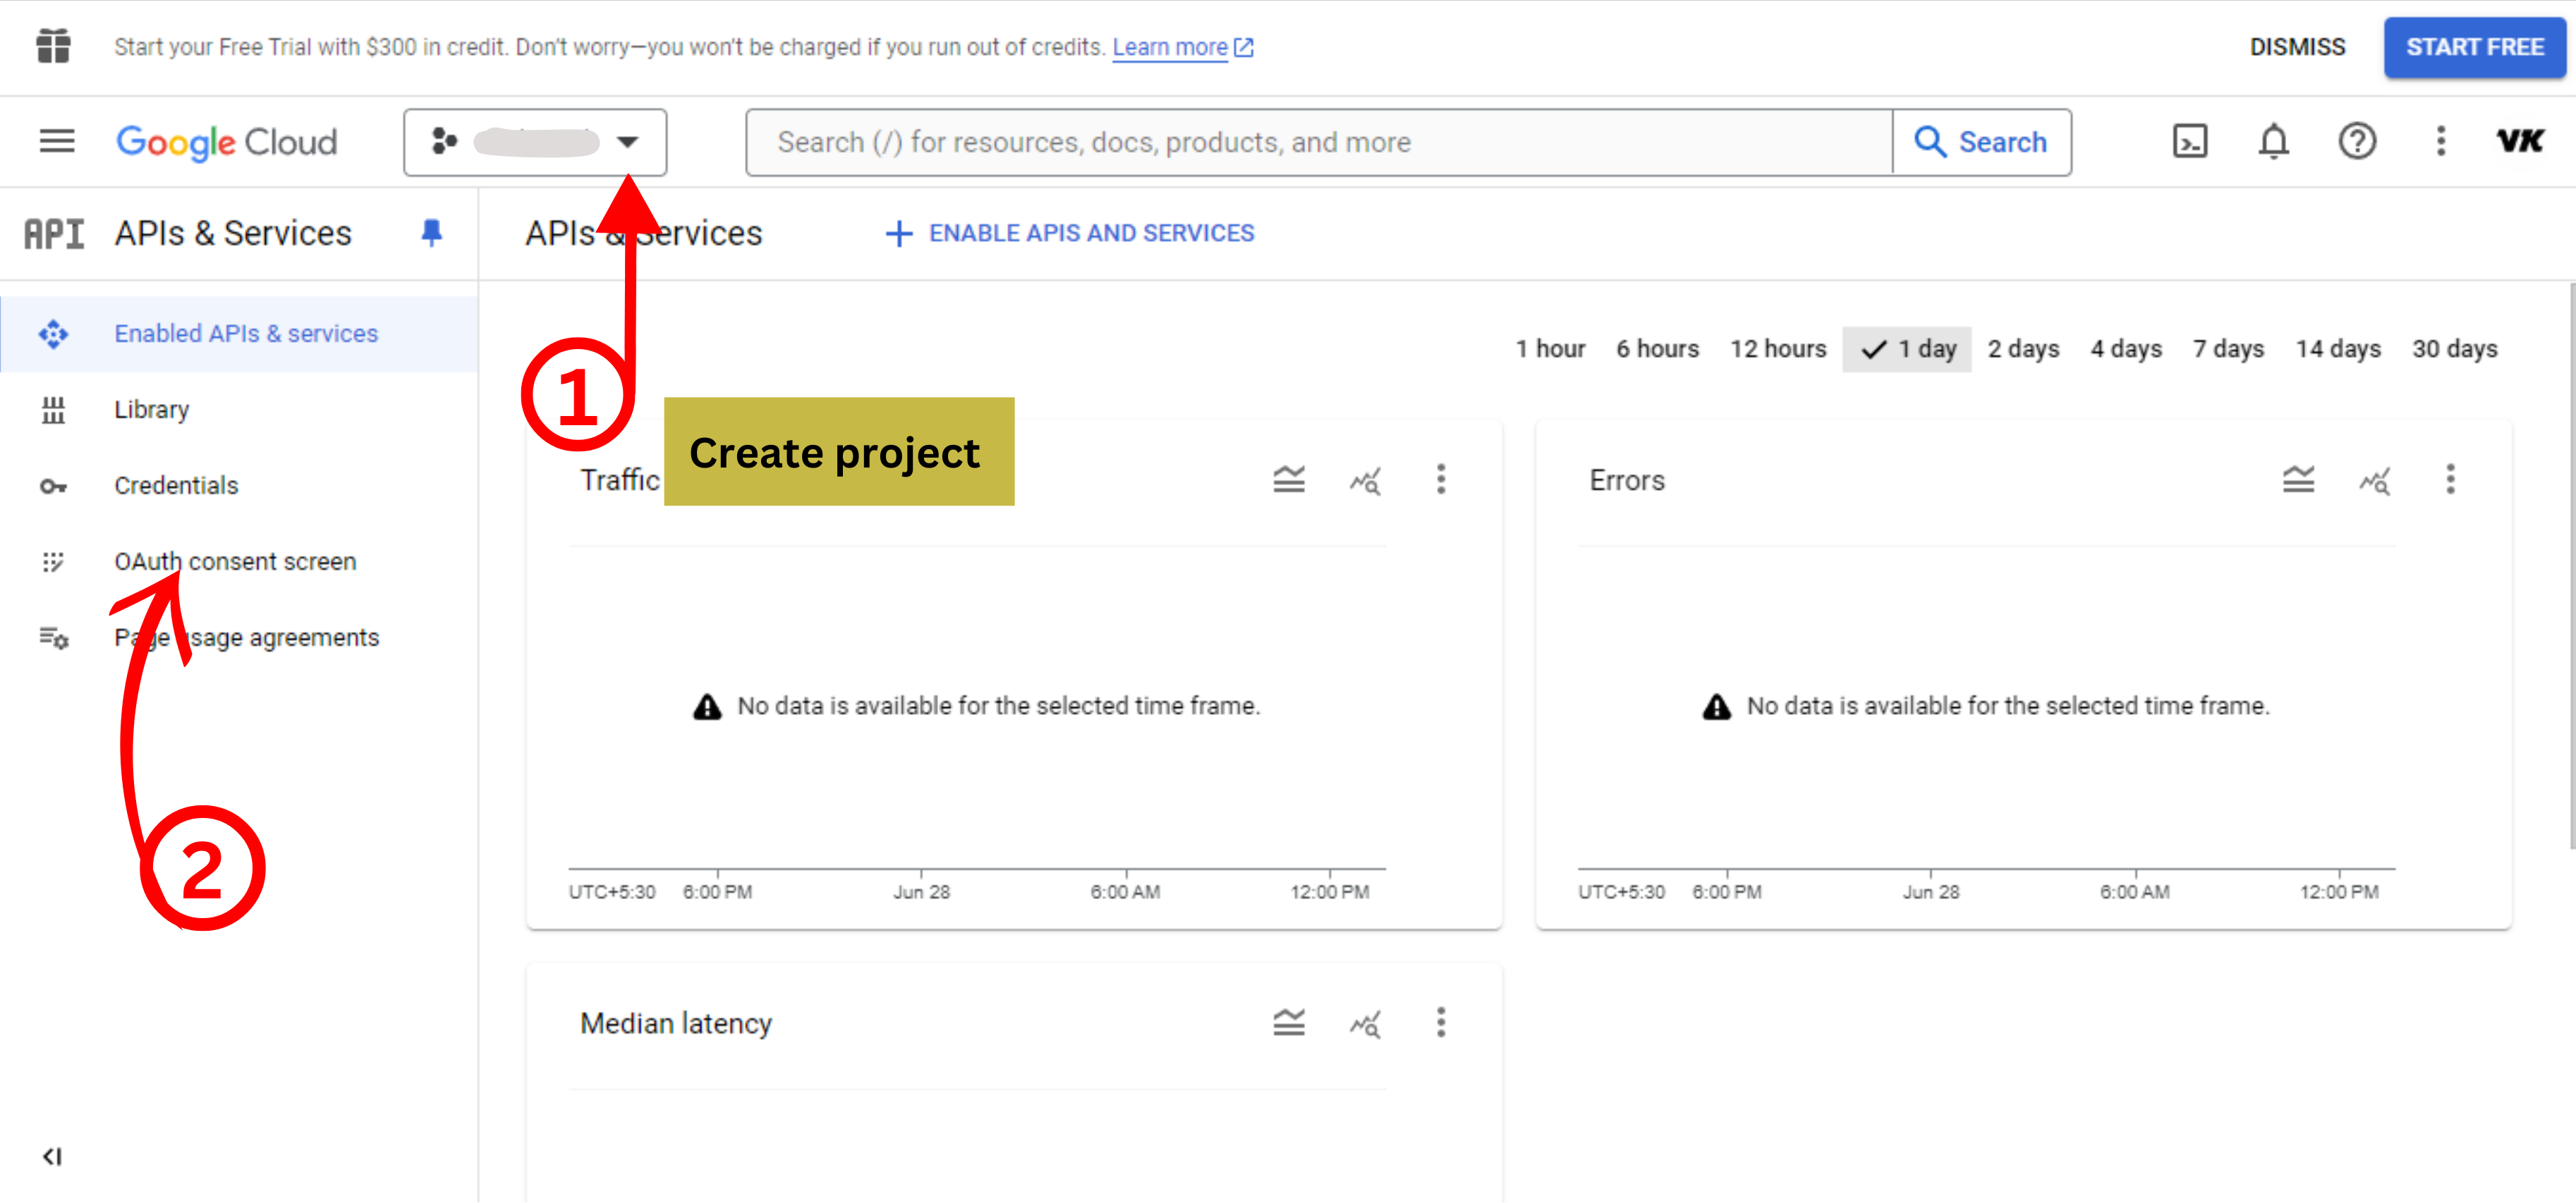Collapse the left sidebar panel
The image size is (2576, 1203).
coord(52,1157)
